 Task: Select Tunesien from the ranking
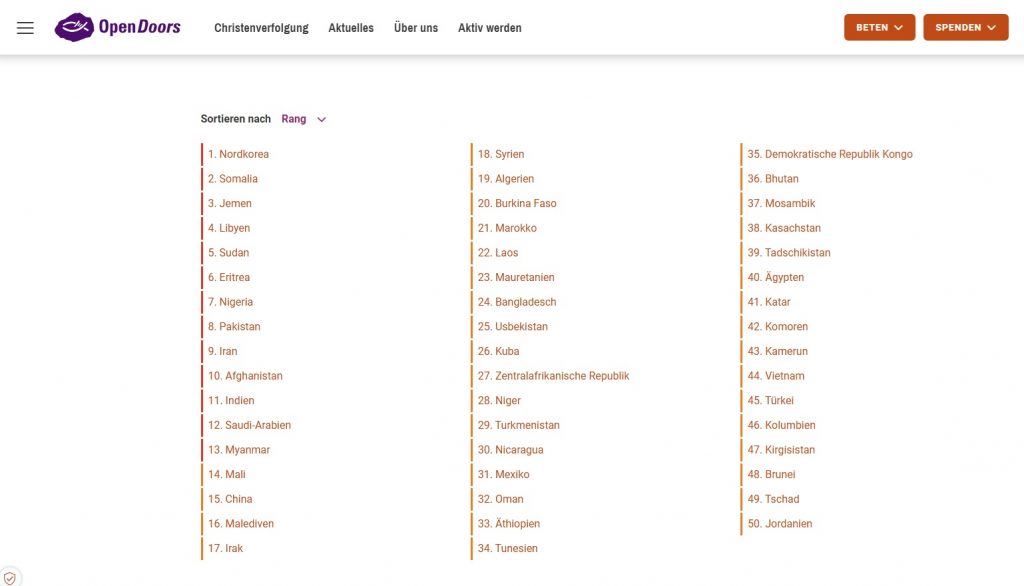507,548
